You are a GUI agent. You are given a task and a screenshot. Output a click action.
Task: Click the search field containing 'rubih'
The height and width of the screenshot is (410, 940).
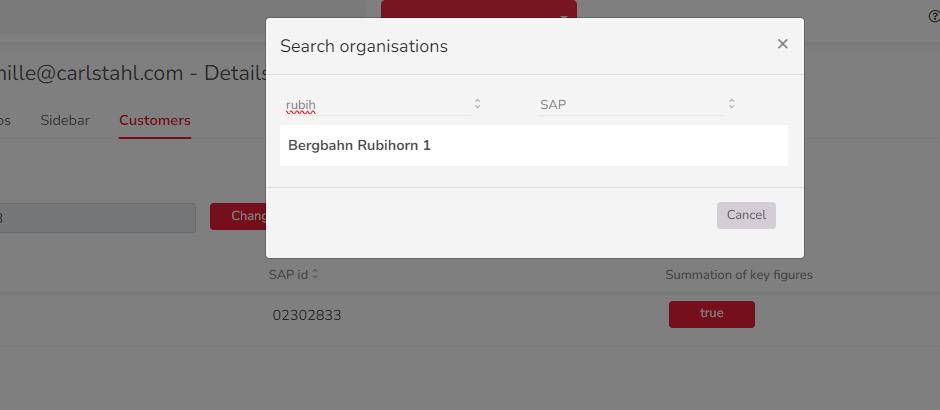pos(375,104)
